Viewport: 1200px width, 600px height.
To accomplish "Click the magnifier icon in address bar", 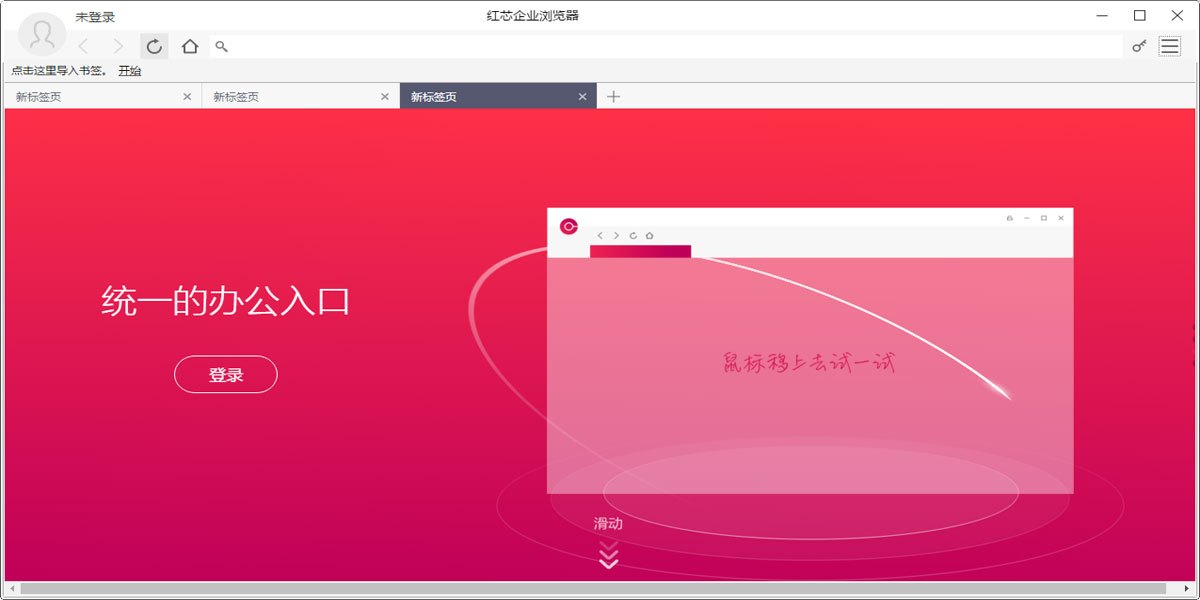I will point(222,46).
